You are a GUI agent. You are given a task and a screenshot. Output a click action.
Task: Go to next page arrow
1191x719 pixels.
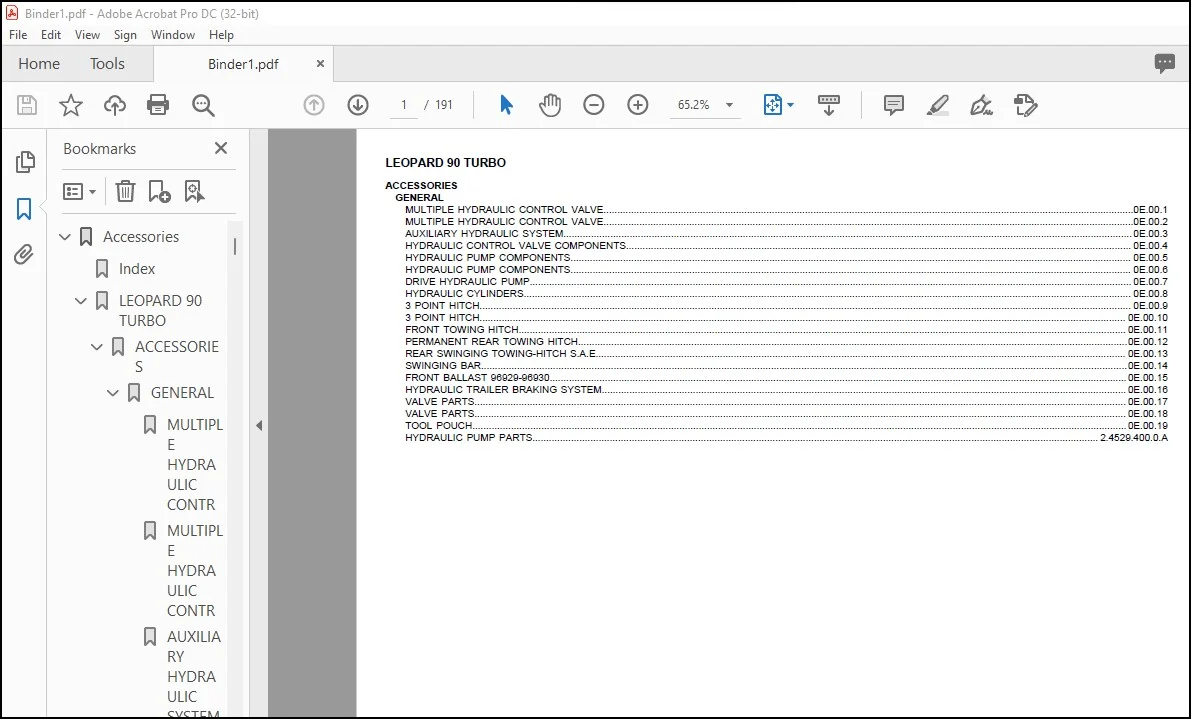(358, 105)
